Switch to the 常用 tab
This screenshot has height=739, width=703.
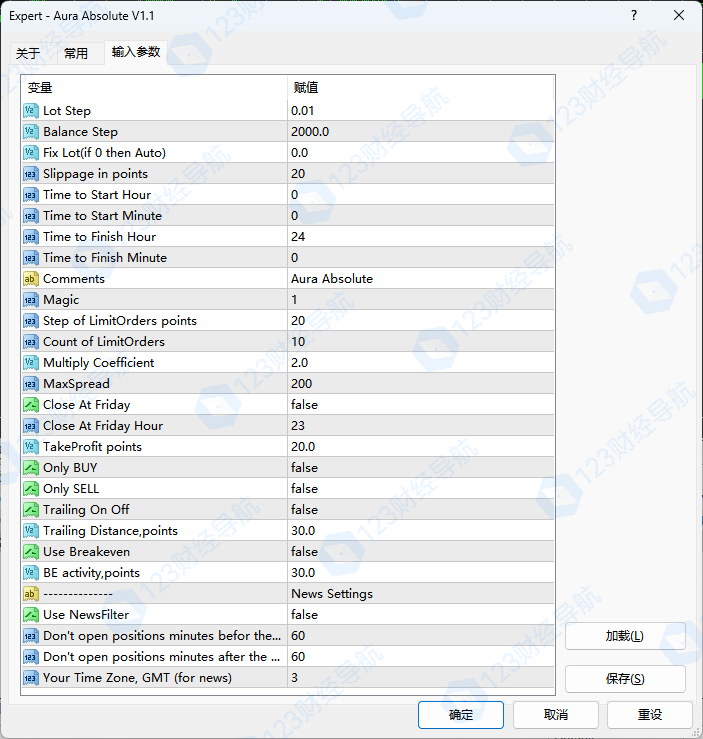point(76,53)
